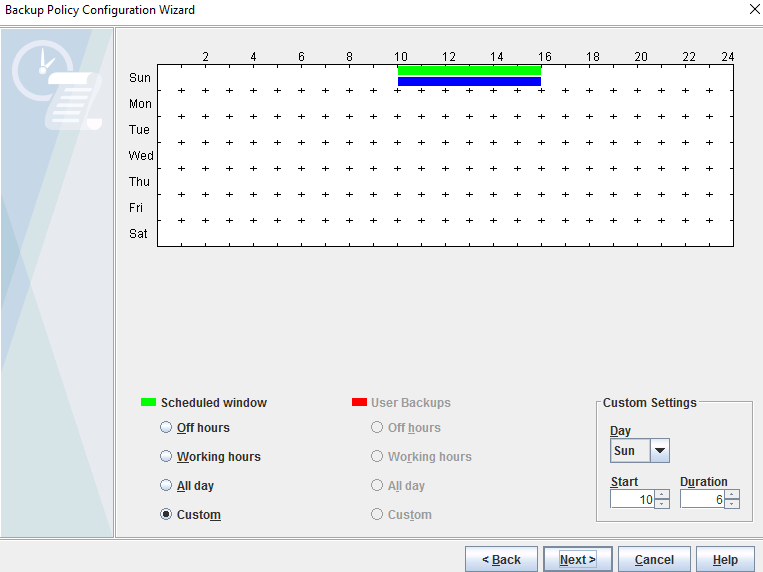
Task: Click the Start time input field
Action: (x=632, y=499)
